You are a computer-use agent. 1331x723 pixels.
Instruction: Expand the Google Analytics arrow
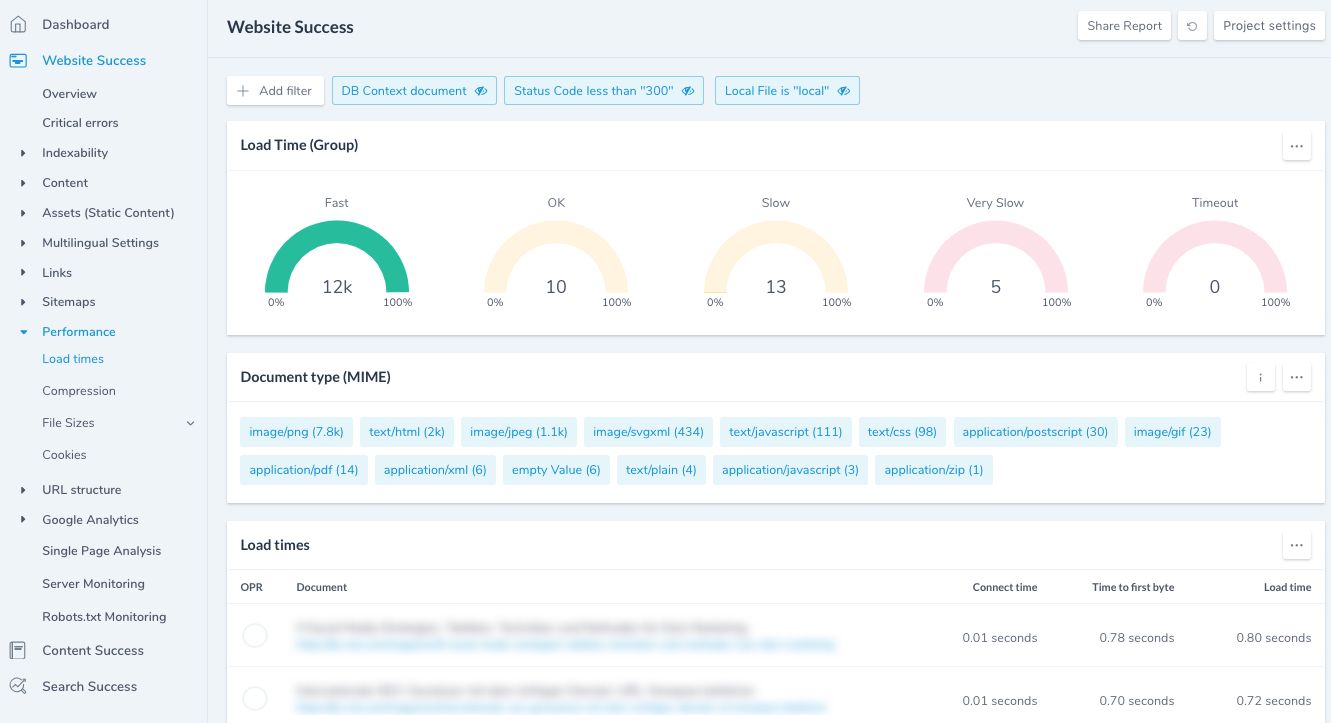tap(23, 520)
